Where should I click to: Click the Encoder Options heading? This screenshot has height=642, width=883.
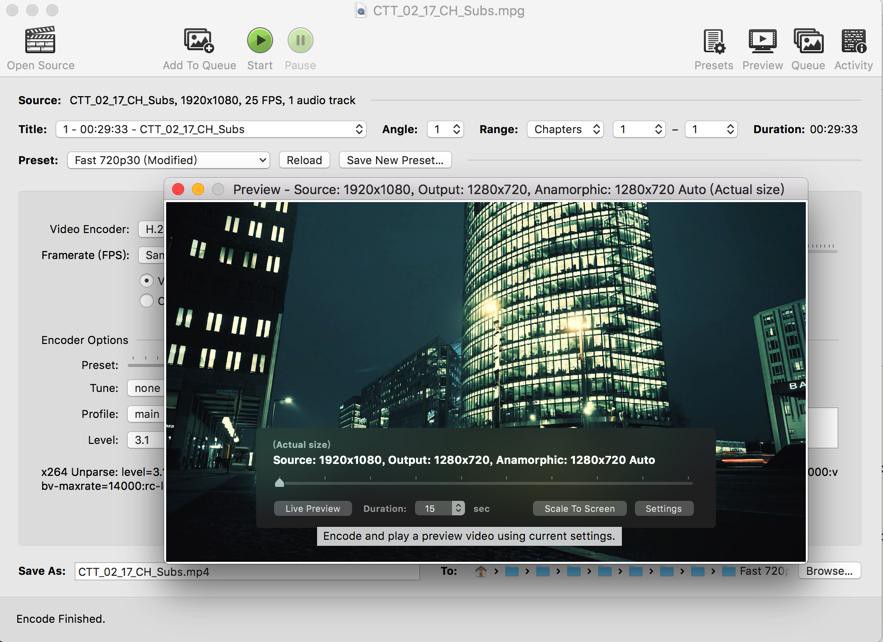pyautogui.click(x=84, y=340)
